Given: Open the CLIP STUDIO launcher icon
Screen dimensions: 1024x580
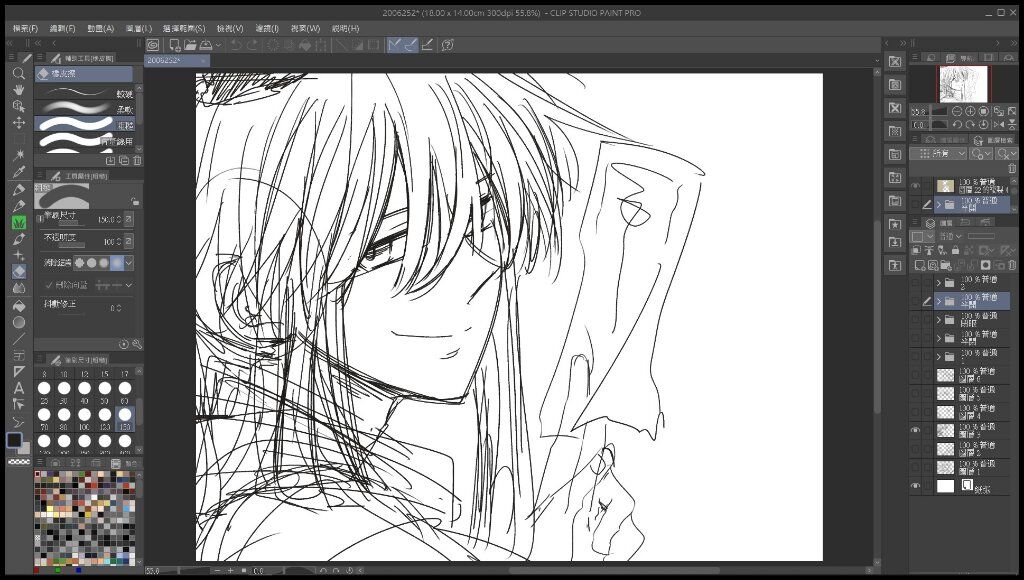Looking at the screenshot, I should point(153,45).
